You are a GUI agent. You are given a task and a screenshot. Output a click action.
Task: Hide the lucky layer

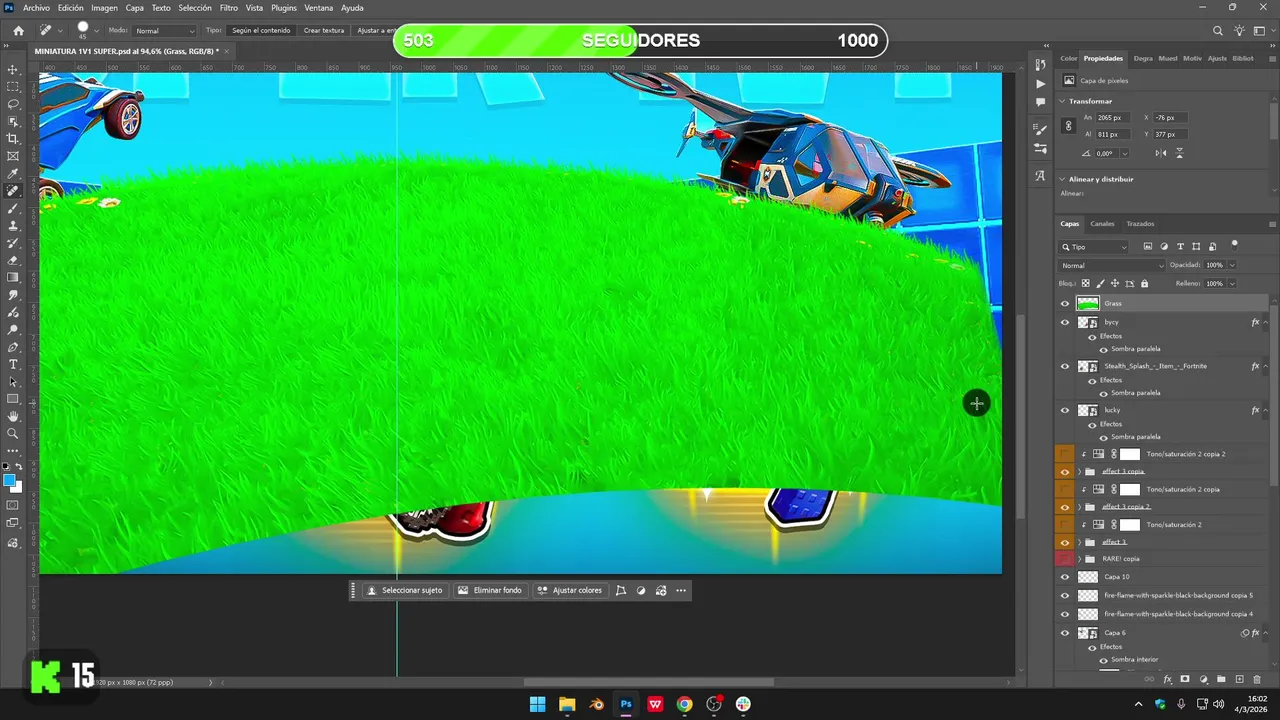(1064, 410)
